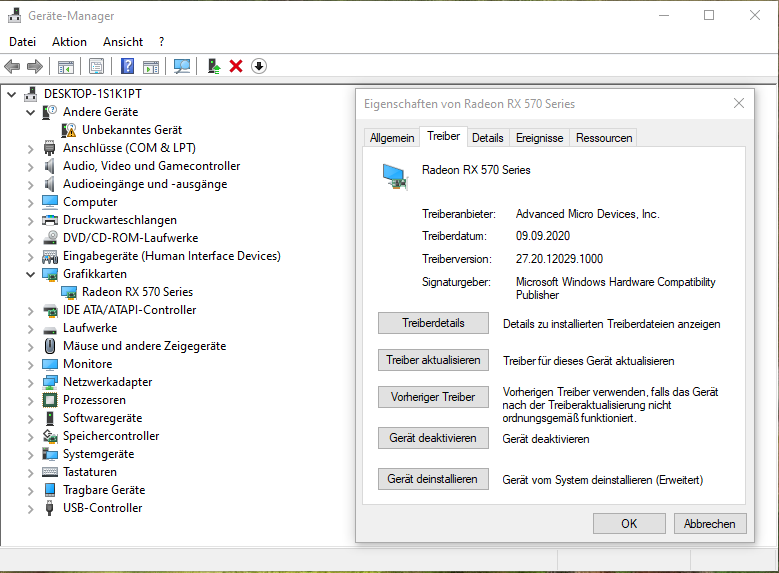
Task: Click the Tastaturen keyboard icon
Action: (x=50, y=472)
